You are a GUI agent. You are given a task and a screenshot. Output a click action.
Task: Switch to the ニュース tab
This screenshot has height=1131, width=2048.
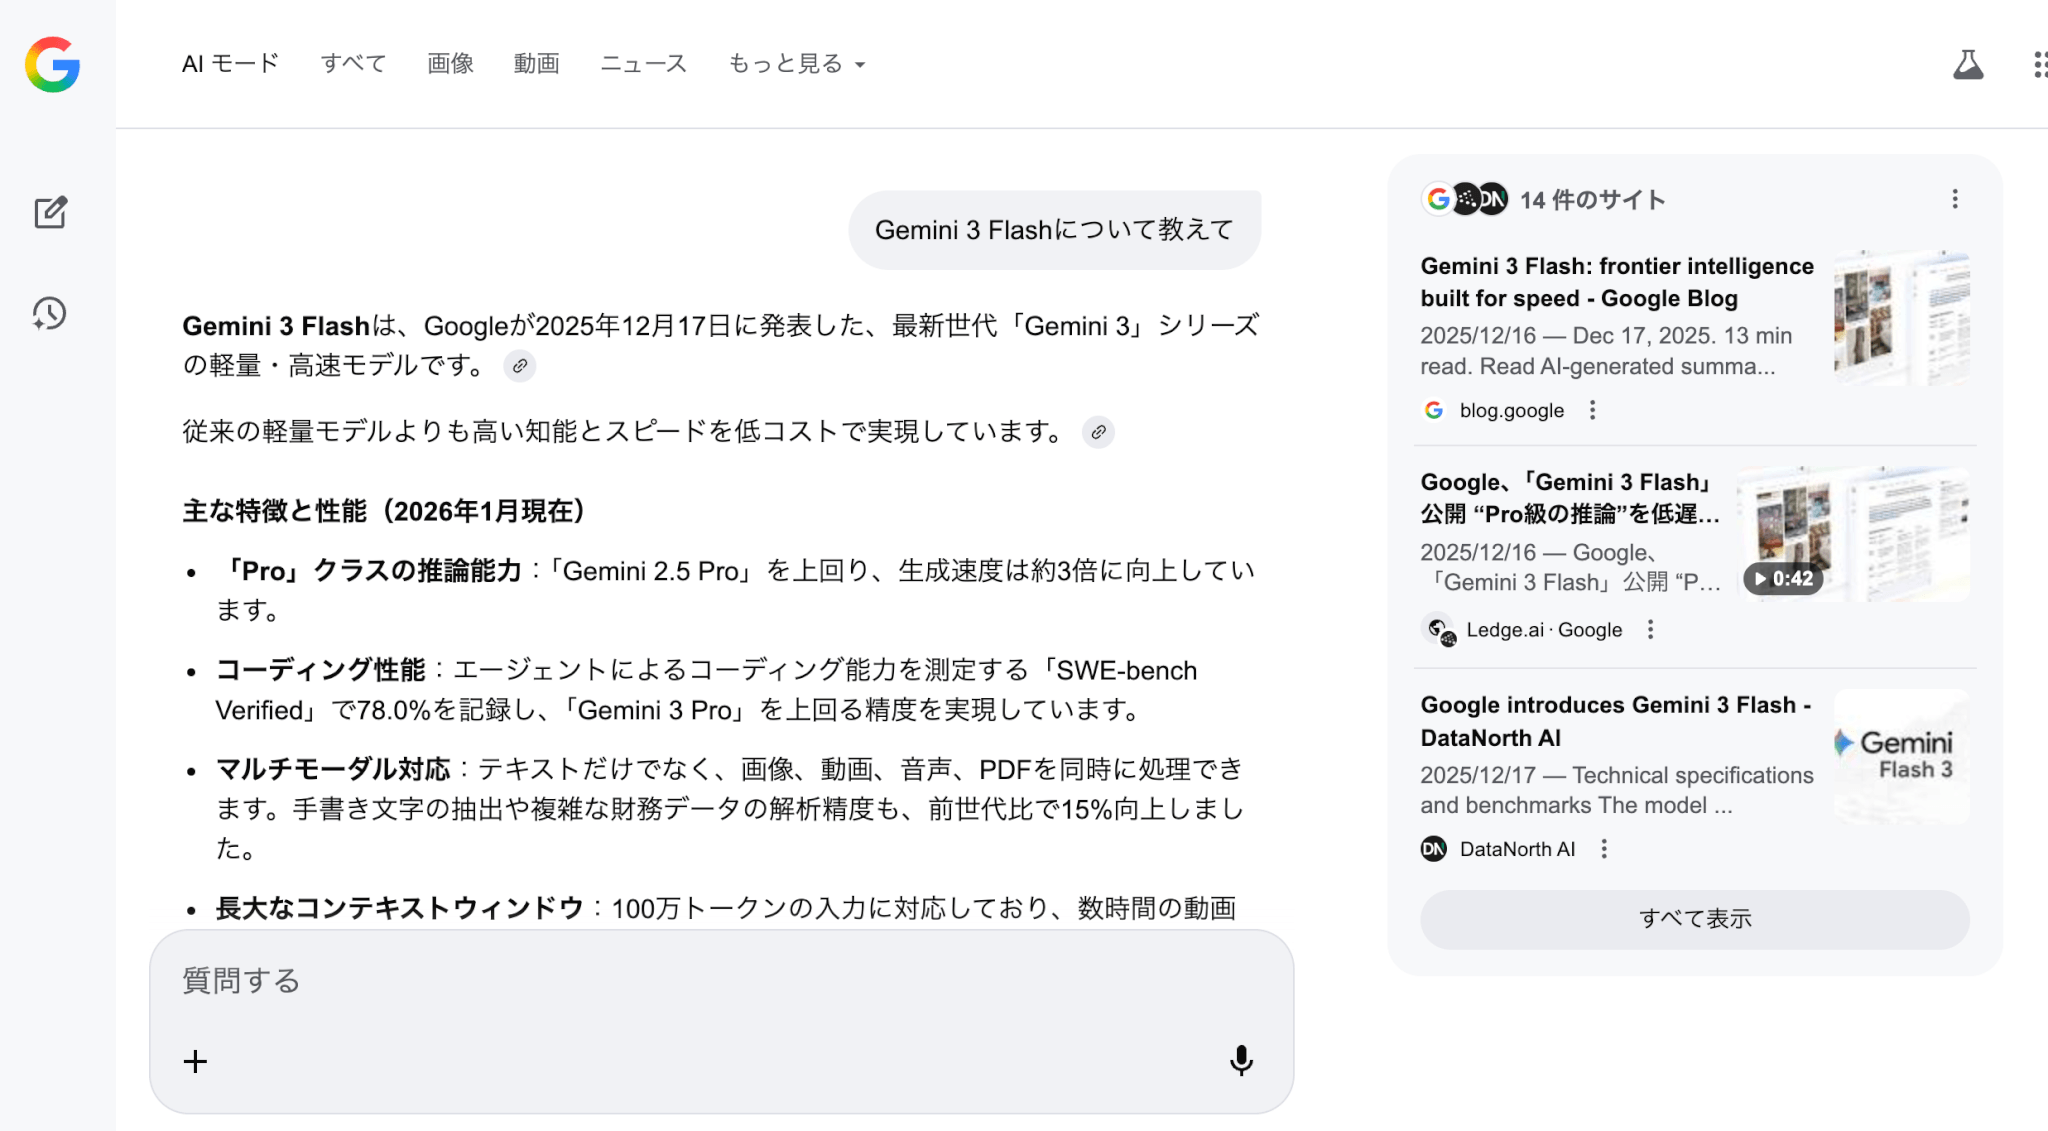(643, 64)
